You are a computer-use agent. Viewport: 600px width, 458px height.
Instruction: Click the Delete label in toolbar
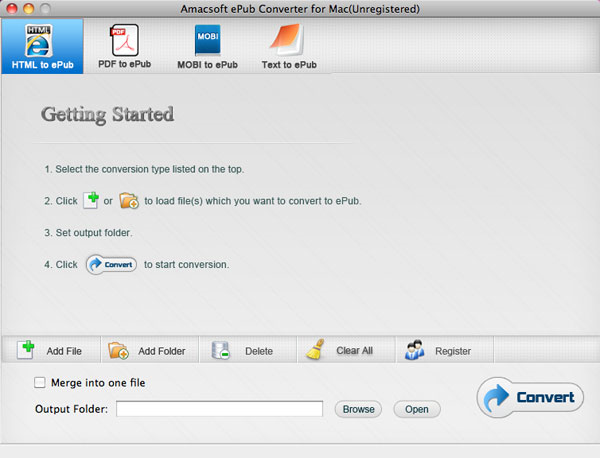(259, 351)
